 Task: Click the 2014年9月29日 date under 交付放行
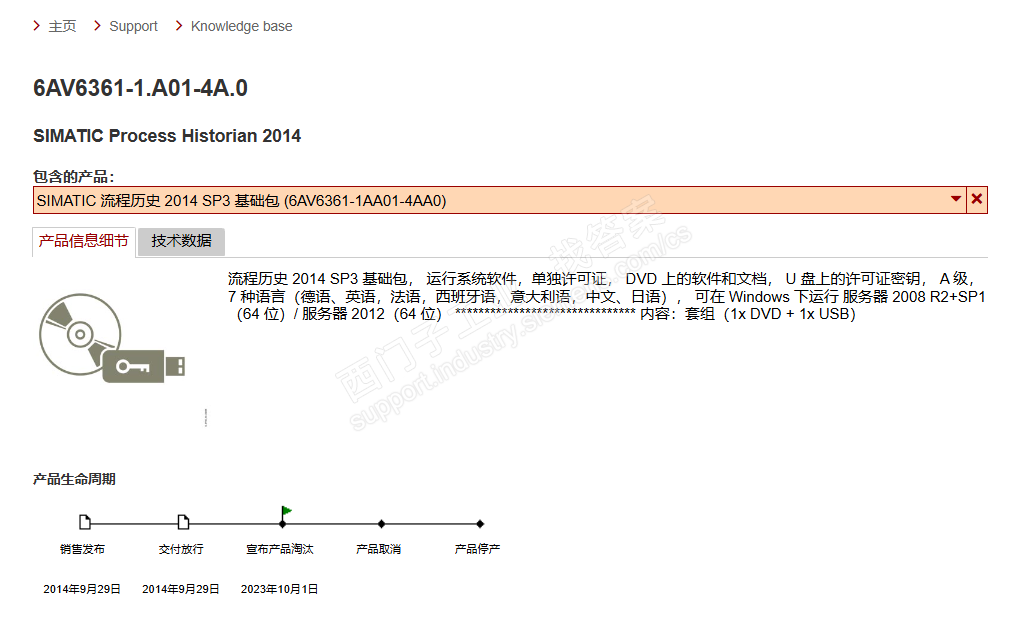(x=181, y=589)
